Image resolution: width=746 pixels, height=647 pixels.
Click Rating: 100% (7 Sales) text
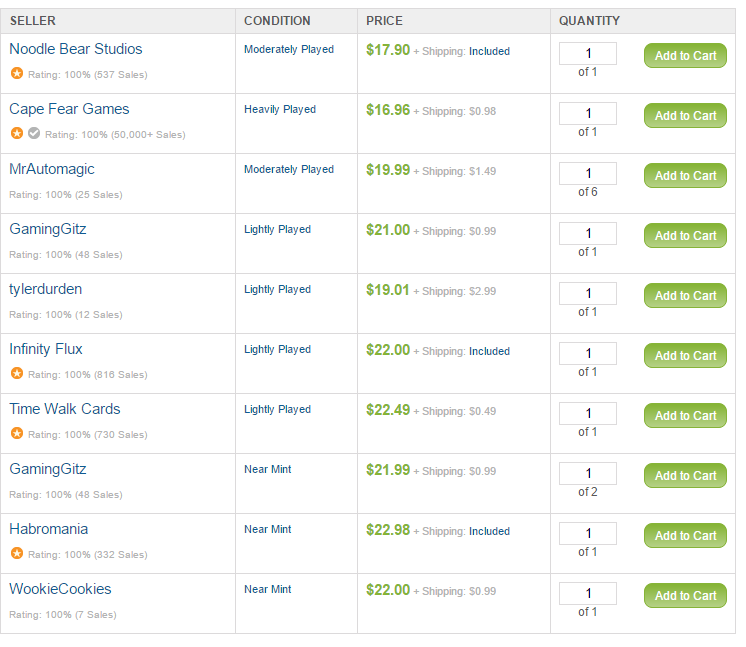[x=63, y=614]
